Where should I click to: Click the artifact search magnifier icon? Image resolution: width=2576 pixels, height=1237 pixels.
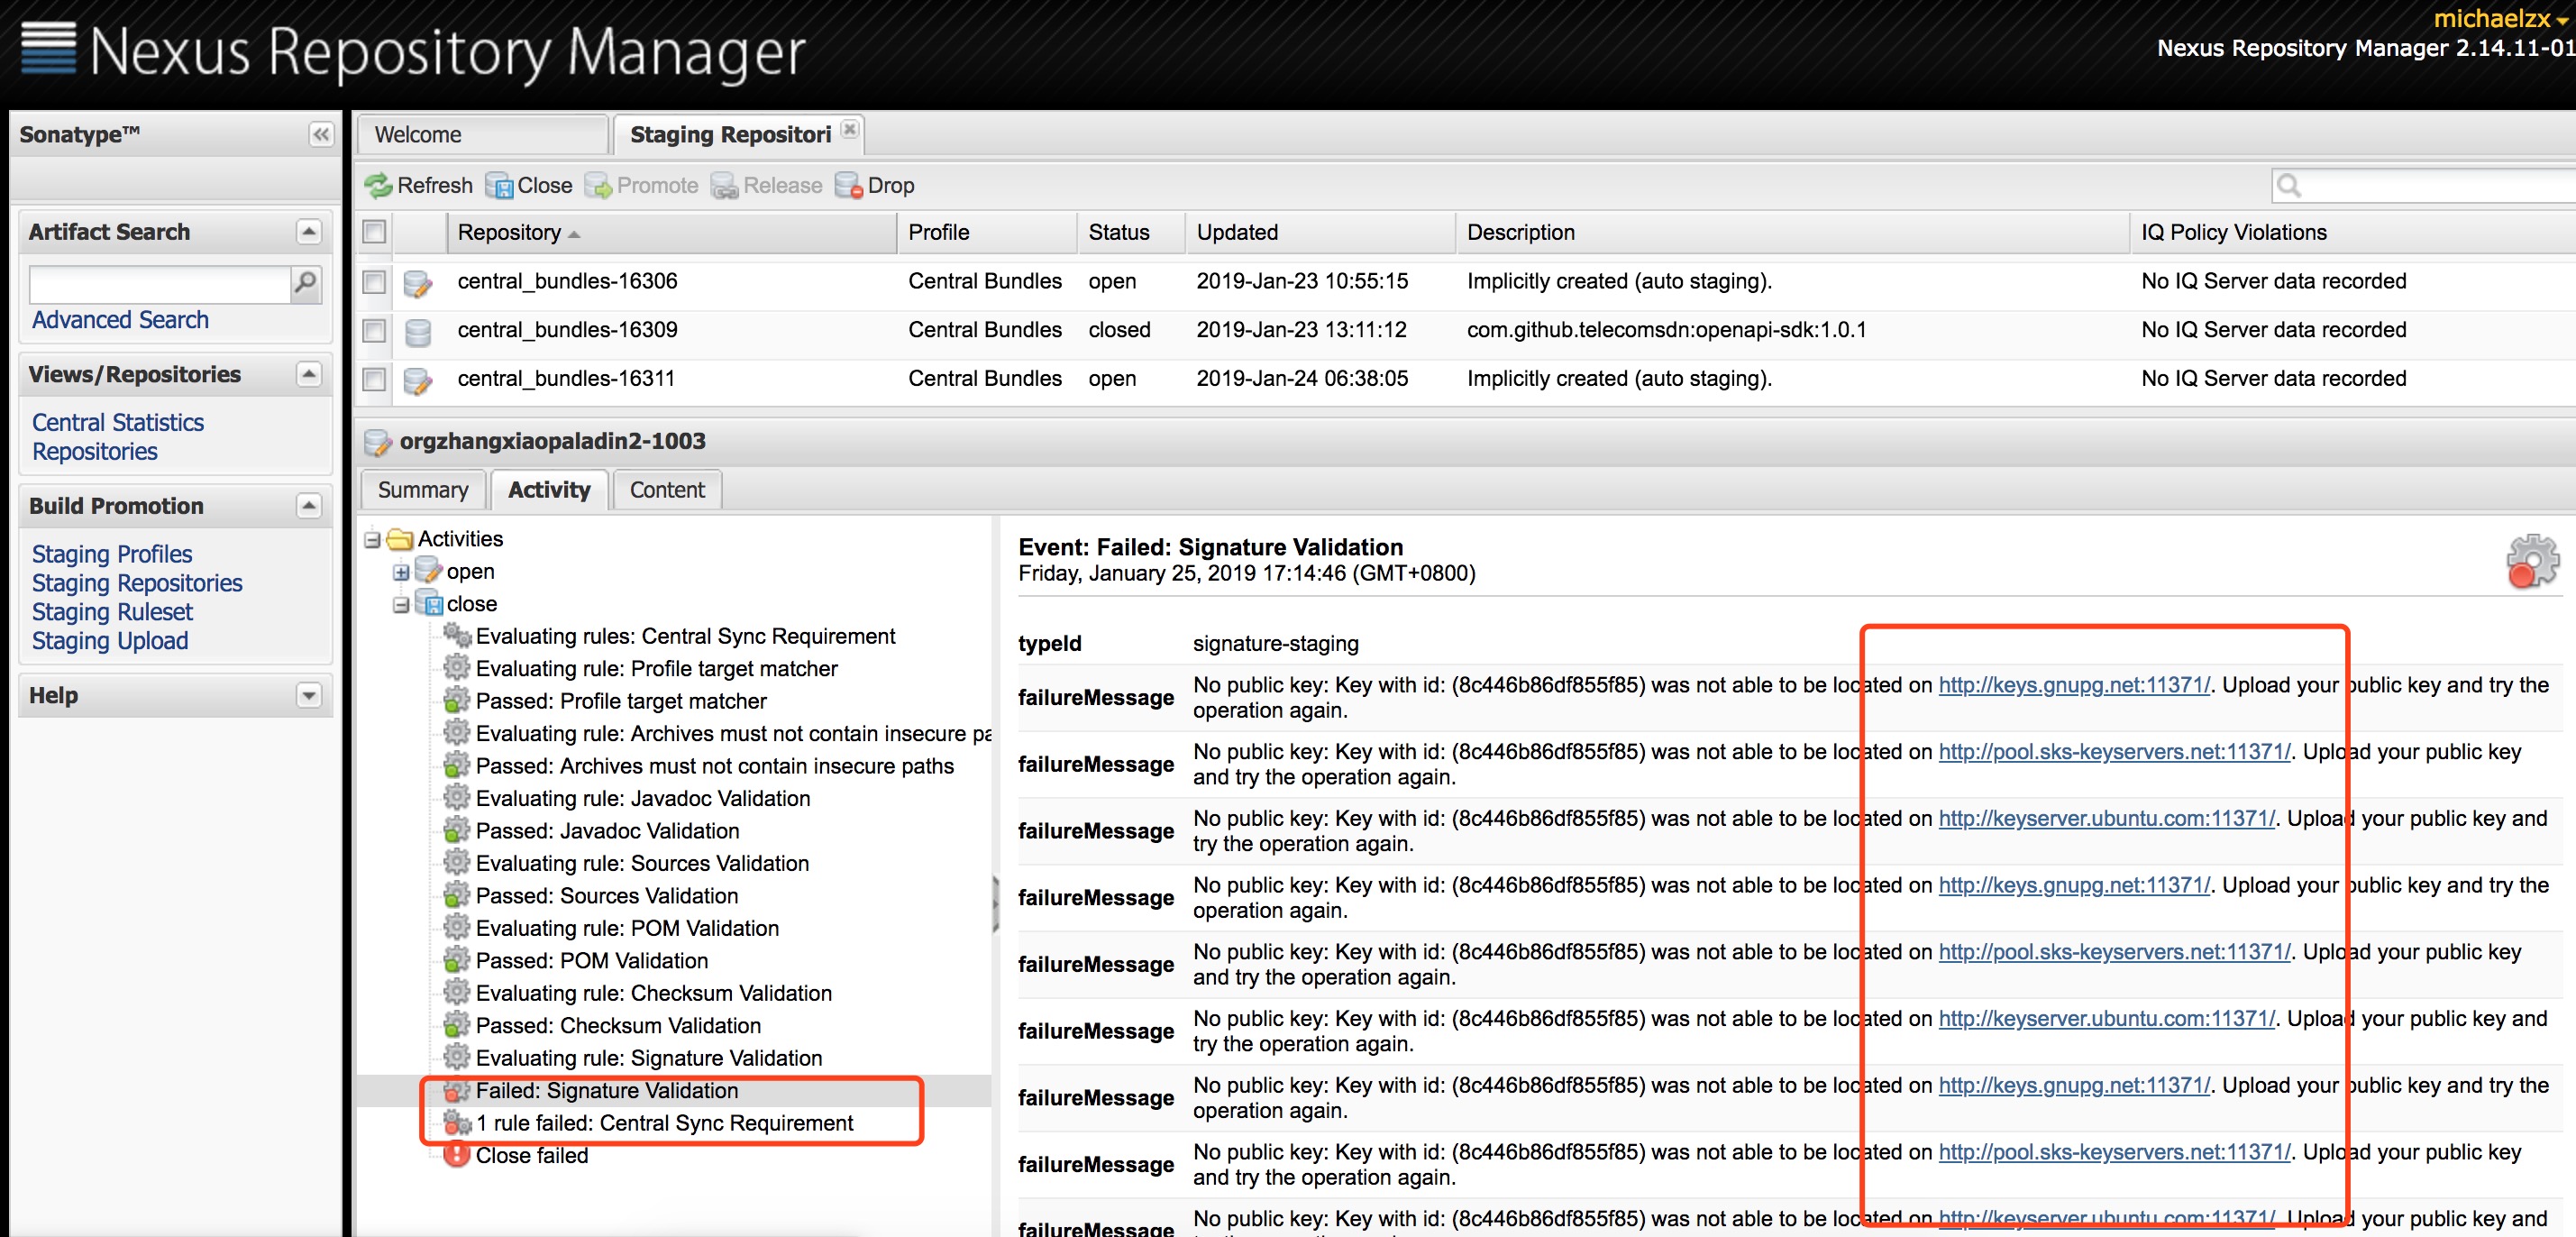[x=306, y=284]
